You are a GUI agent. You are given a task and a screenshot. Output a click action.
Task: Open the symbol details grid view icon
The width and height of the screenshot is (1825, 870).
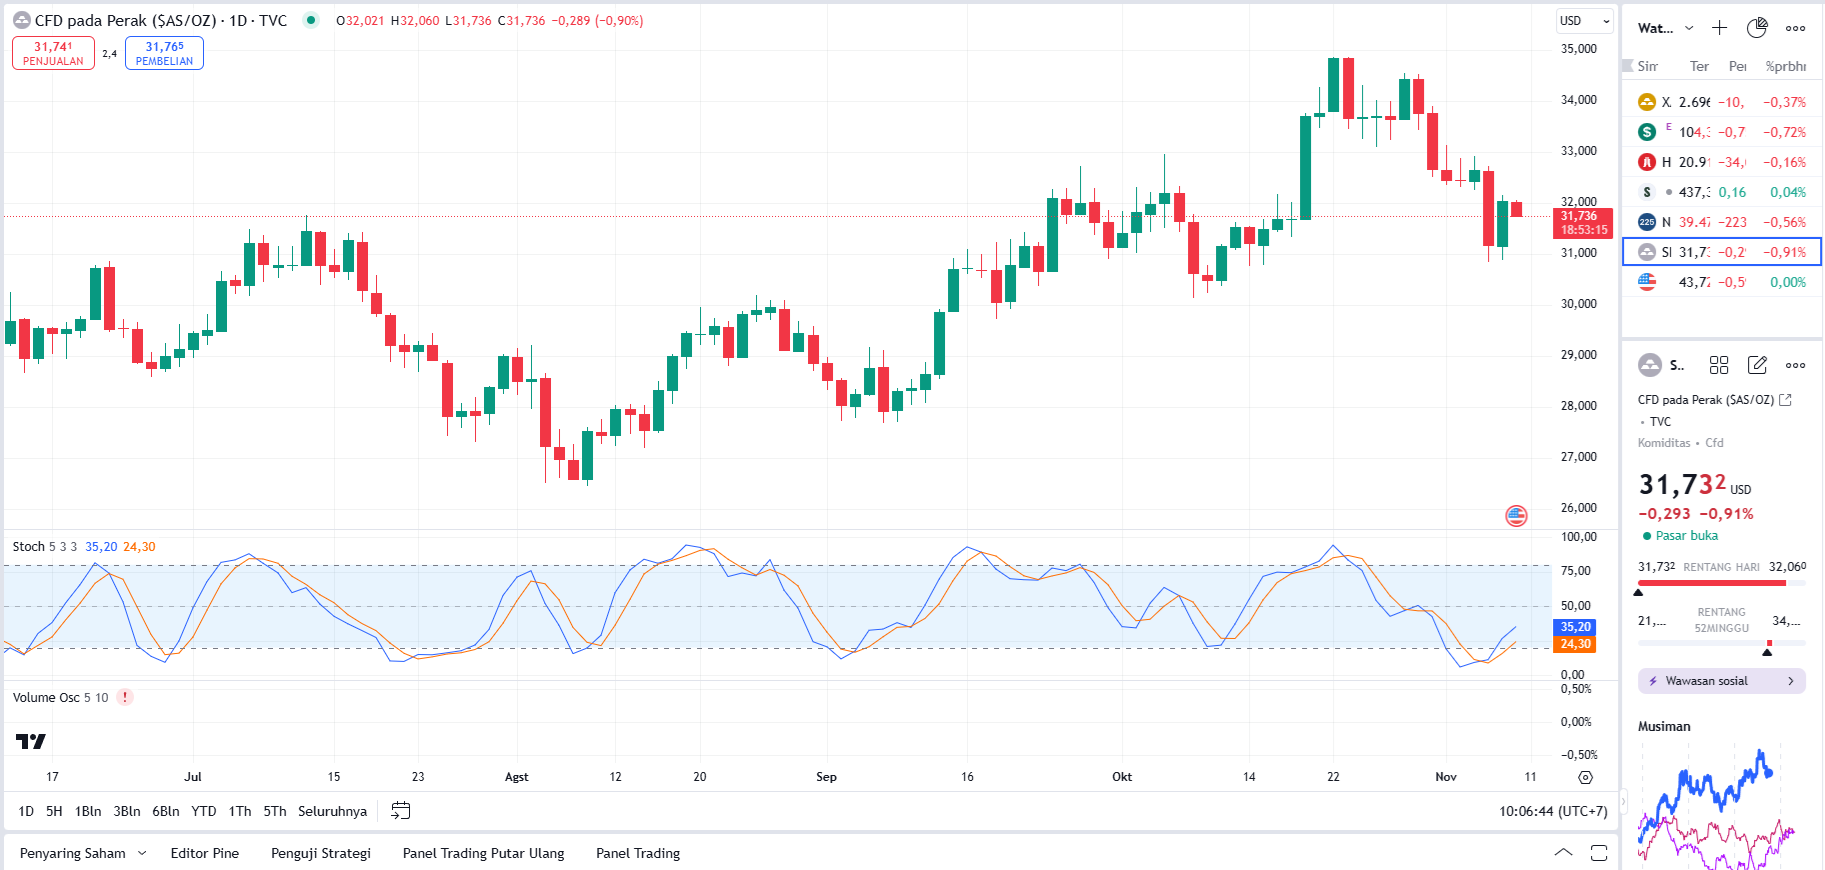1719,365
